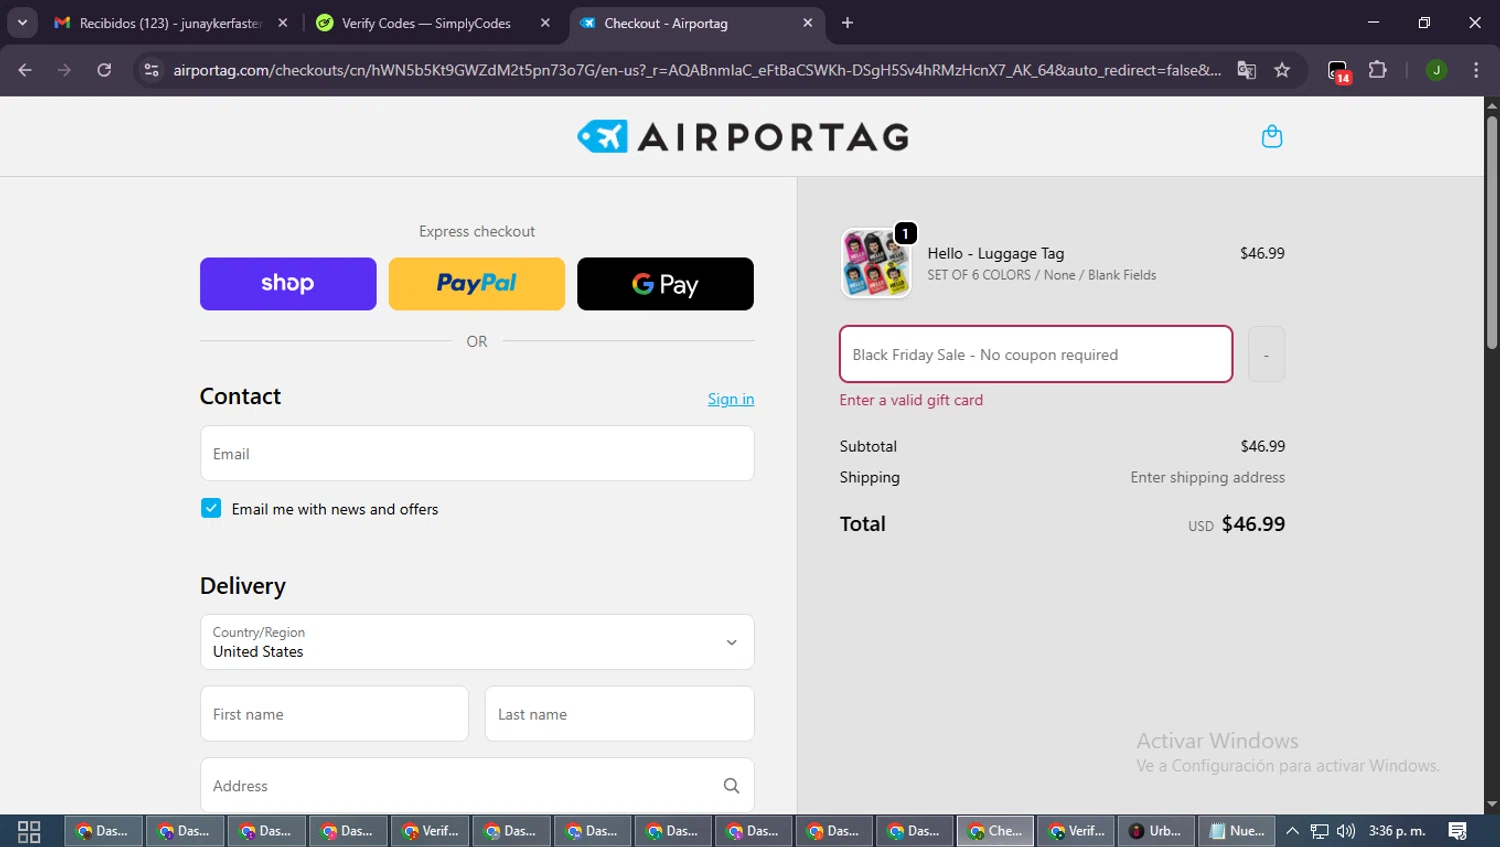Open network settings tray icon
Viewport: 1500px width, 847px height.
[1320, 831]
